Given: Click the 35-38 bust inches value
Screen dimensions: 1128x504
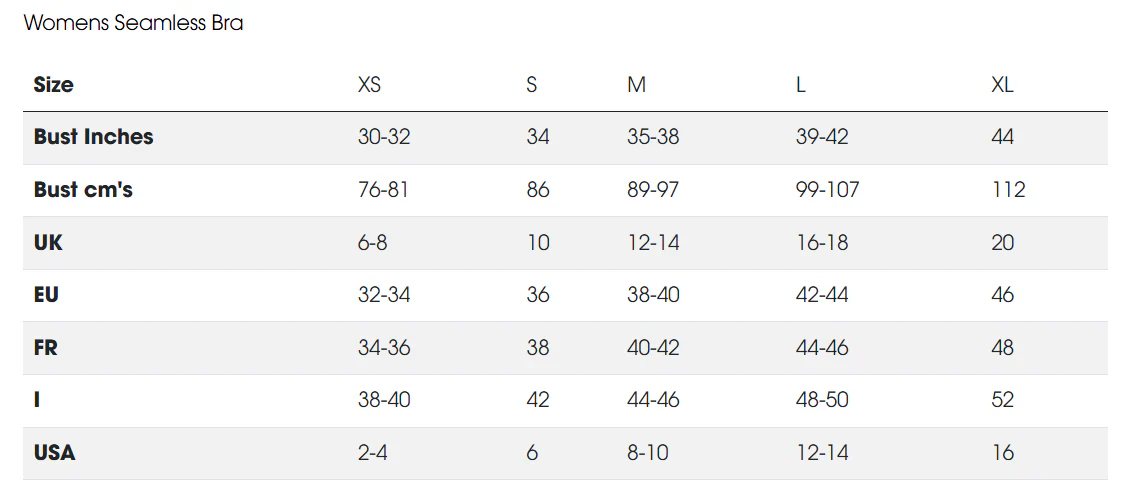Looking at the screenshot, I should click(x=653, y=137).
